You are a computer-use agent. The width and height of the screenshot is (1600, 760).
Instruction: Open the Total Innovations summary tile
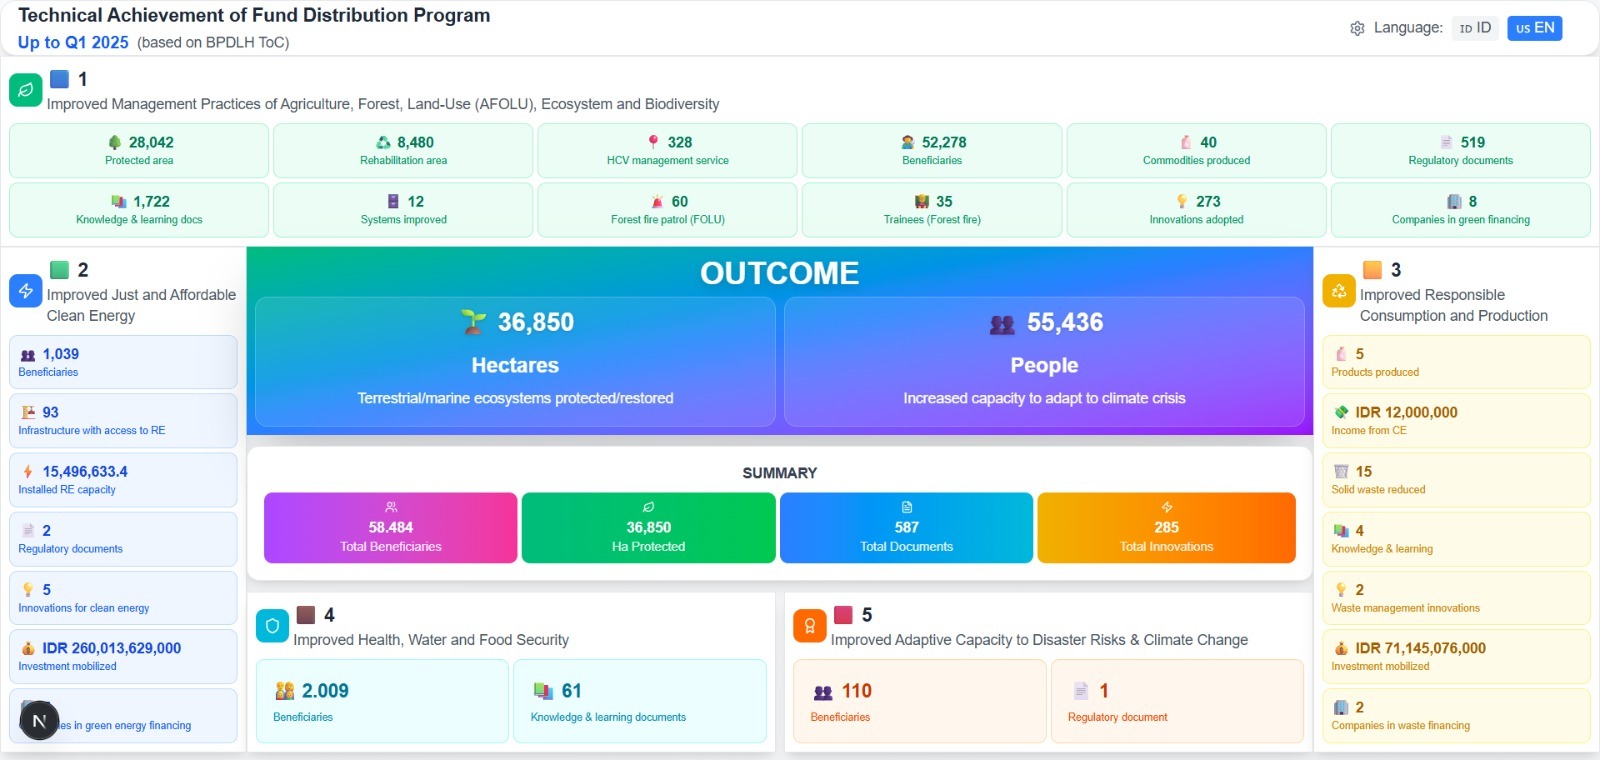pos(1166,528)
